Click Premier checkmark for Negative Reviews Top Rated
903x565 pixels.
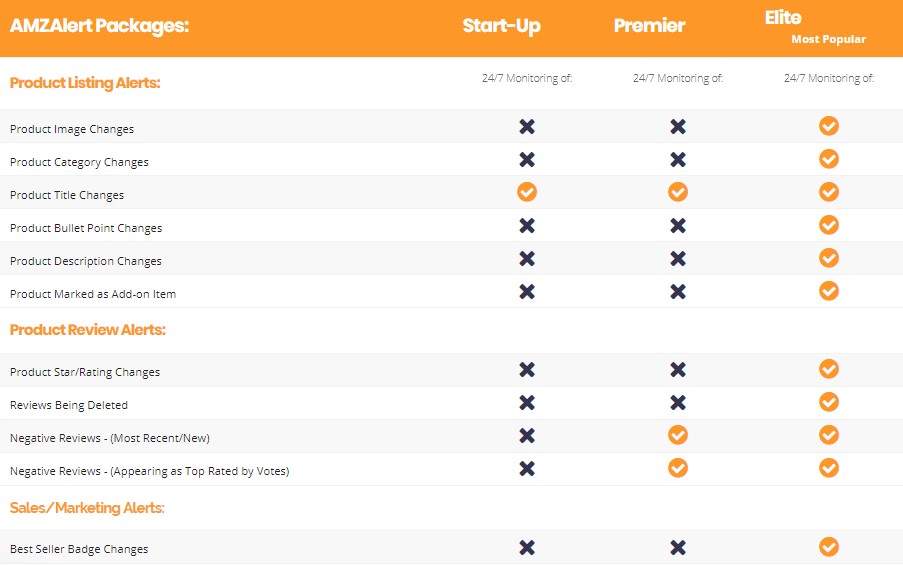click(678, 468)
